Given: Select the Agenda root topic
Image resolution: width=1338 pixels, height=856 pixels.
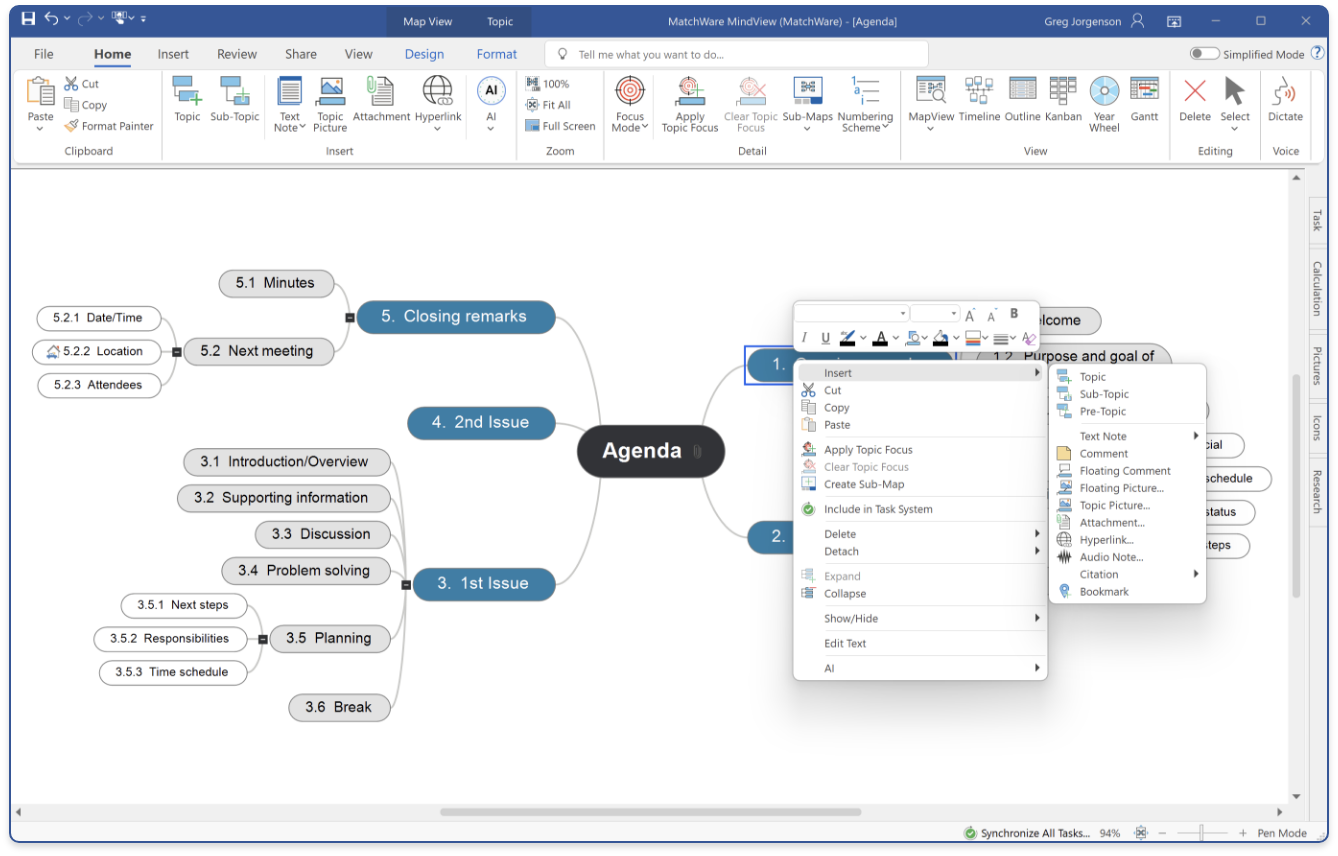Looking at the screenshot, I should point(650,451).
